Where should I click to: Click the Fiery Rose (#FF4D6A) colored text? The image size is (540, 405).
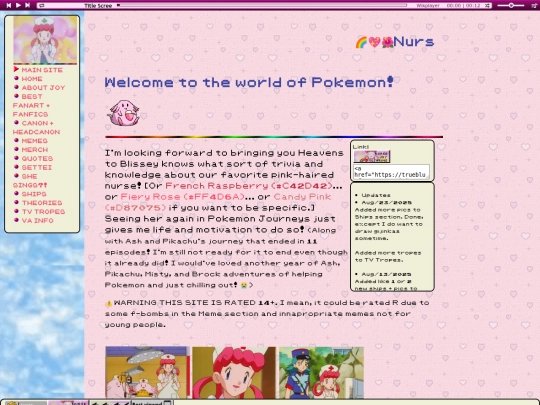tap(182, 197)
